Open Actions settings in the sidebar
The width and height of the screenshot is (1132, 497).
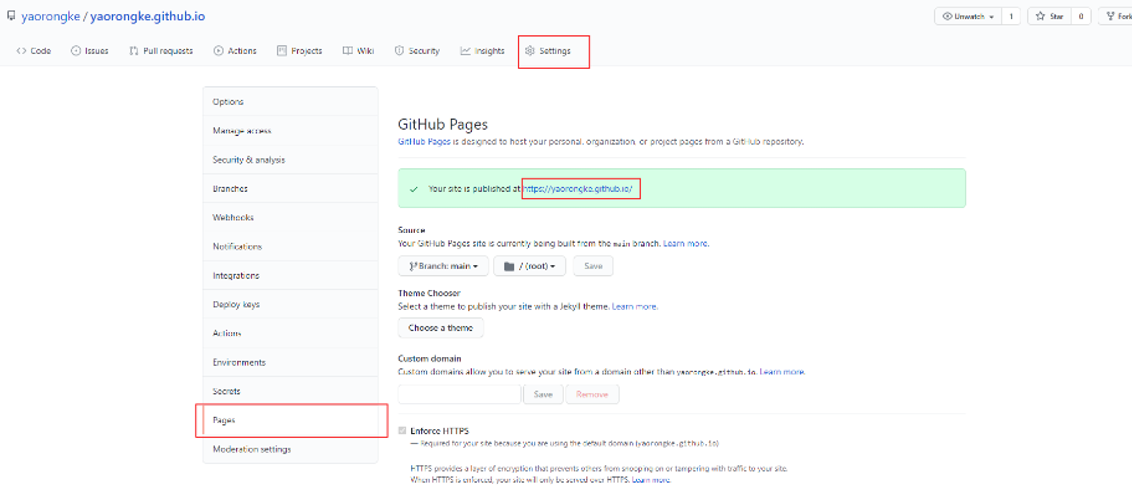point(290,333)
